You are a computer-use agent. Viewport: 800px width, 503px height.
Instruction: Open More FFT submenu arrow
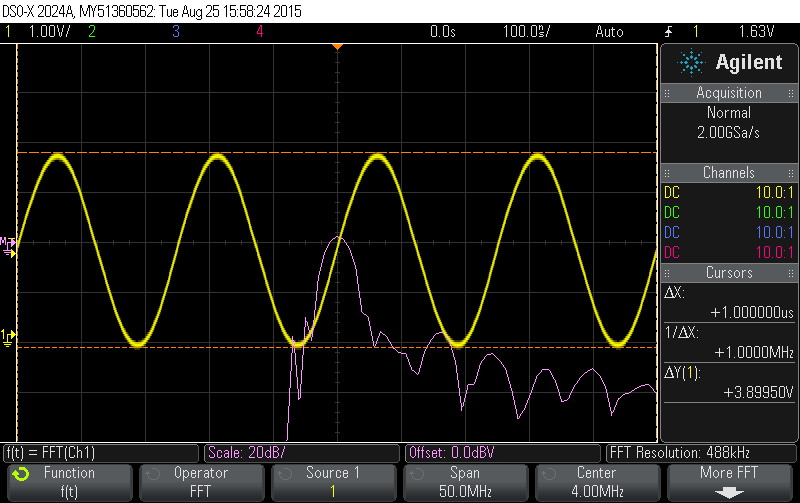729,493
